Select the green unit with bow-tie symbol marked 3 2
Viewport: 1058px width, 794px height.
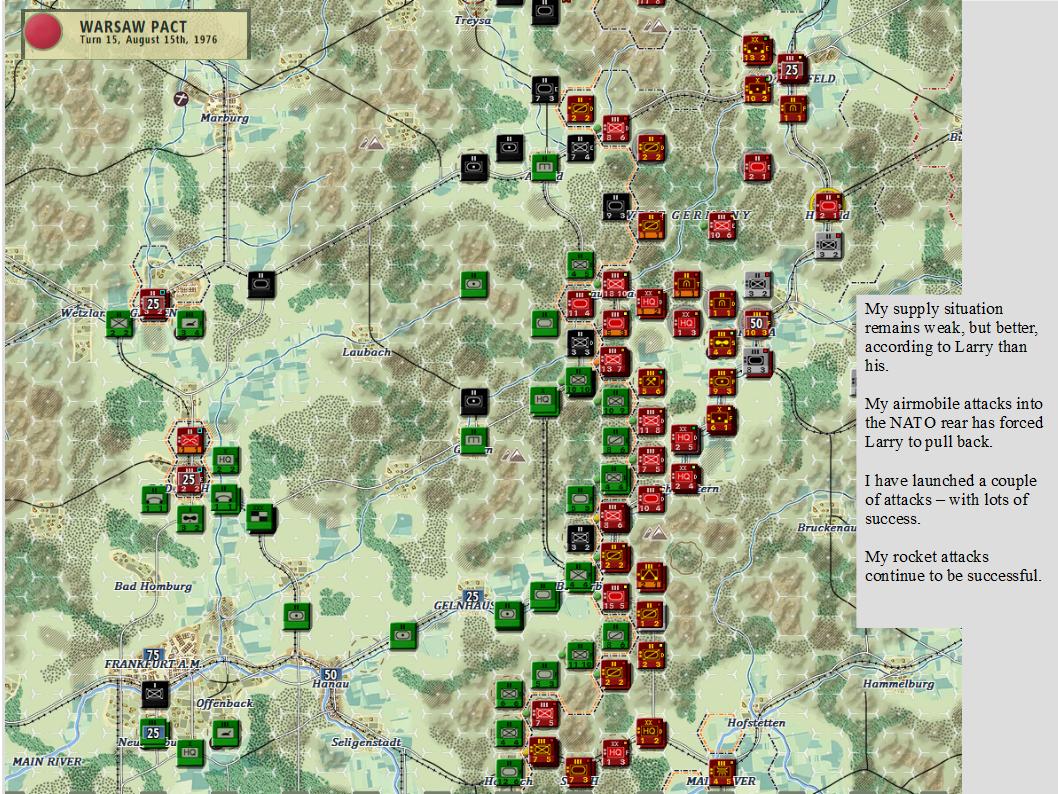pyautogui.click(x=190, y=519)
